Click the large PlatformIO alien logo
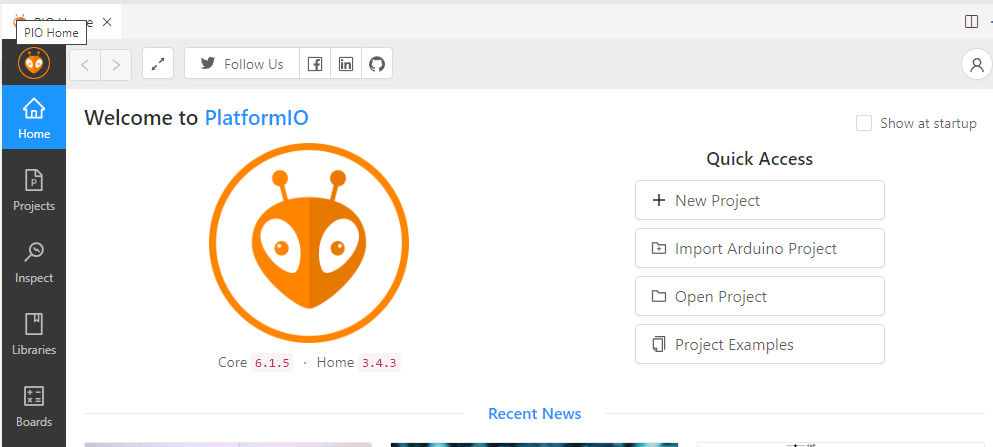The height and width of the screenshot is (447, 993). (x=309, y=243)
